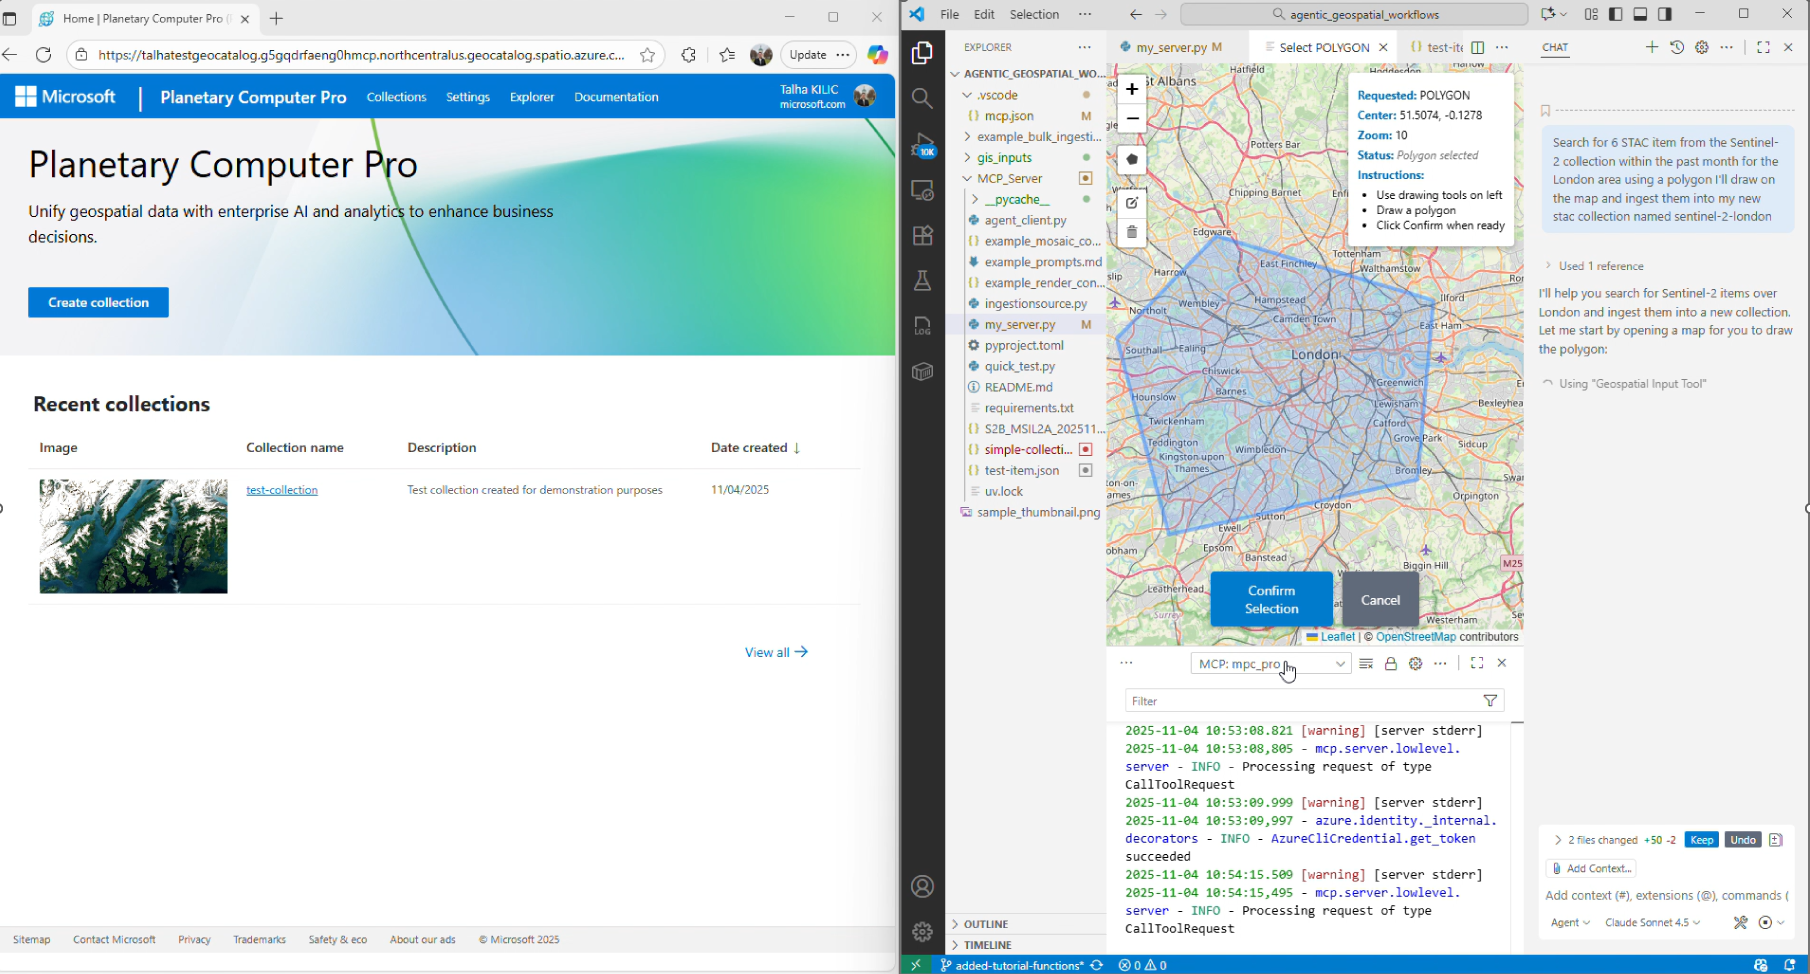Expand the TIMELINE section

tap(988, 945)
